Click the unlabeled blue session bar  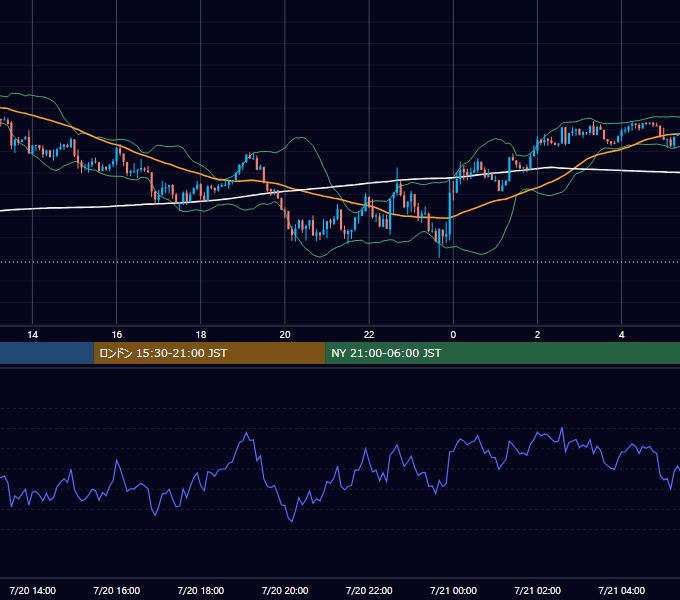click(47, 353)
